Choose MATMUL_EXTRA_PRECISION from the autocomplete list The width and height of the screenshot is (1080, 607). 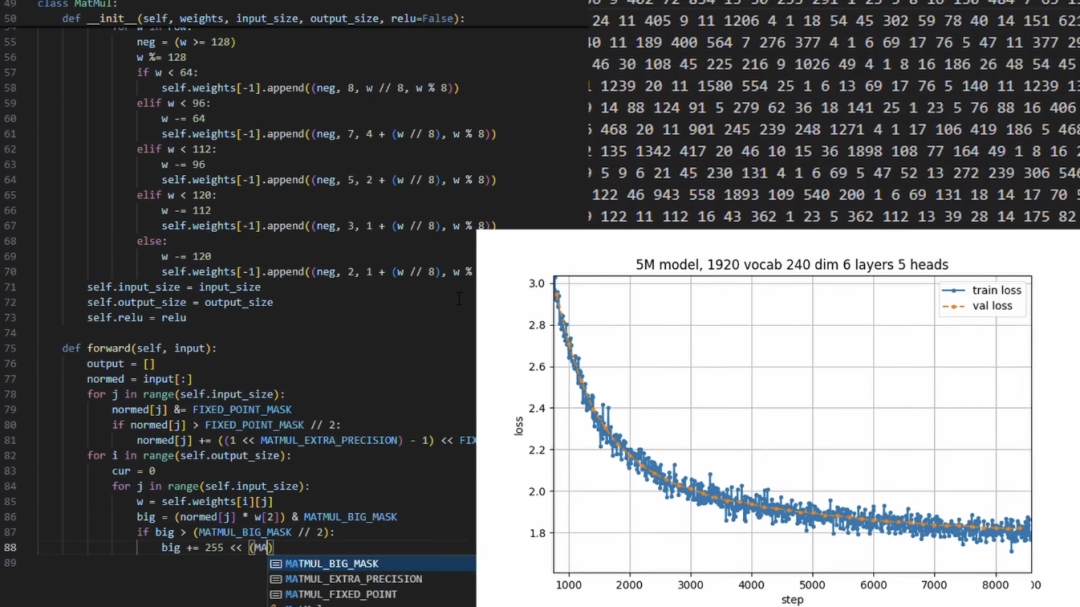click(353, 579)
